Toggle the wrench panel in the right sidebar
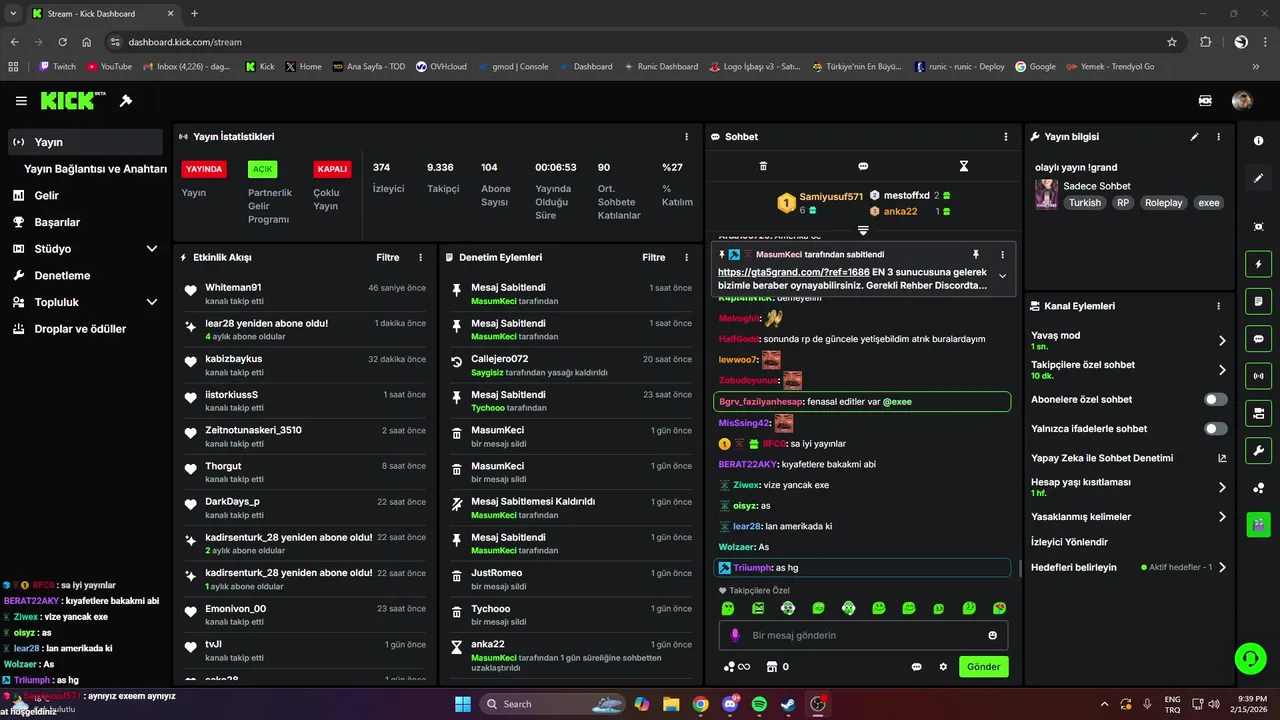This screenshot has height=720, width=1280. pos(1258,450)
